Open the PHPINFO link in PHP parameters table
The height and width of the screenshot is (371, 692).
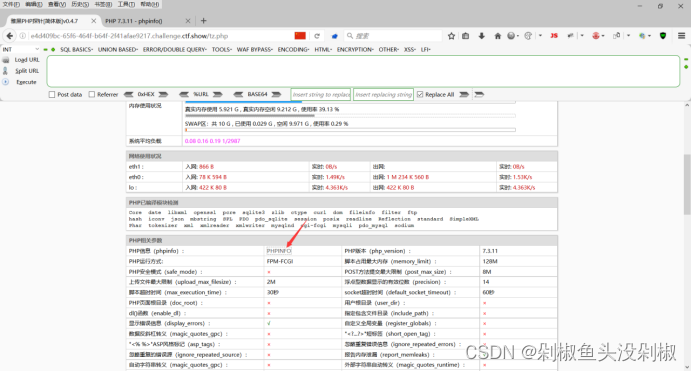tap(279, 251)
